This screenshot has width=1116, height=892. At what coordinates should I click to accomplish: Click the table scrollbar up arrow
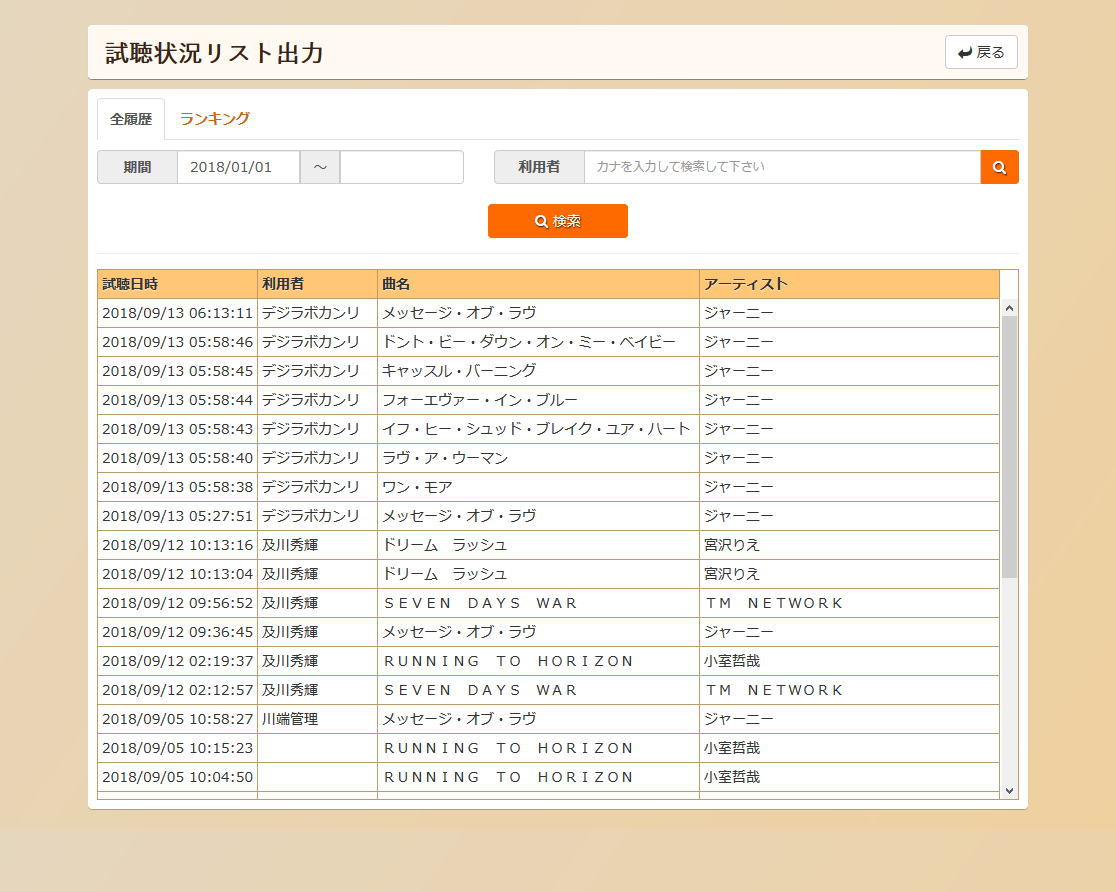(x=1009, y=308)
